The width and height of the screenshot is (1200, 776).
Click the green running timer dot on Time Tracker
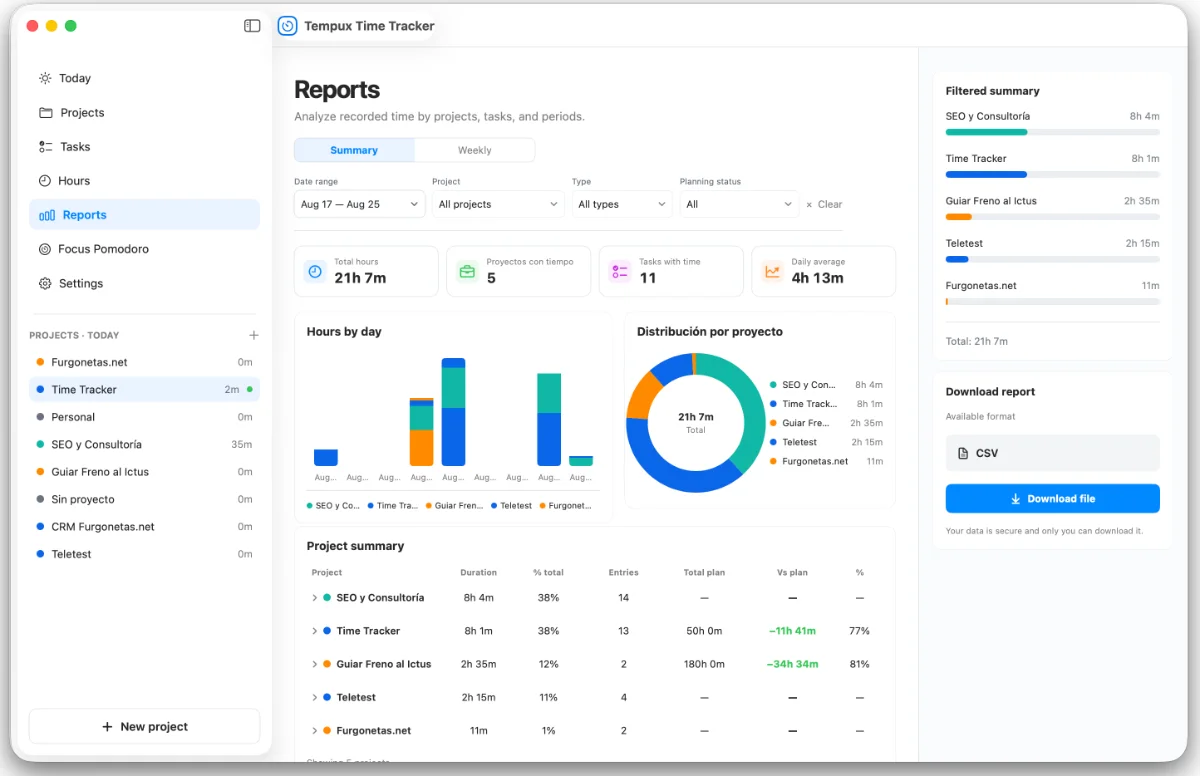click(x=250, y=389)
